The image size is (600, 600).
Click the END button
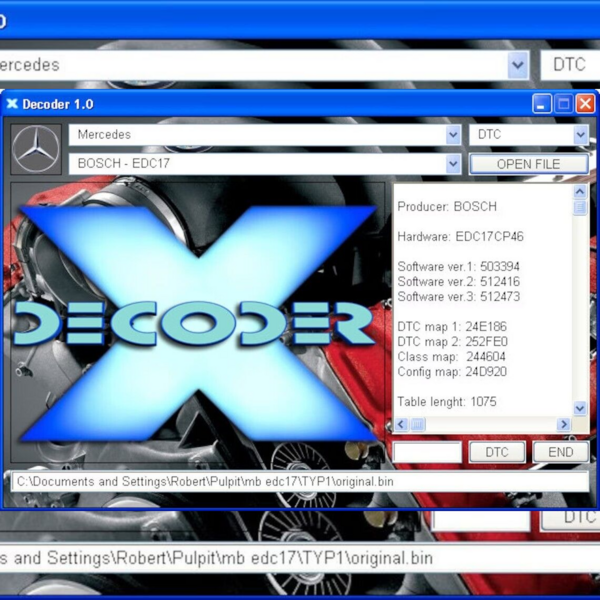point(560,452)
